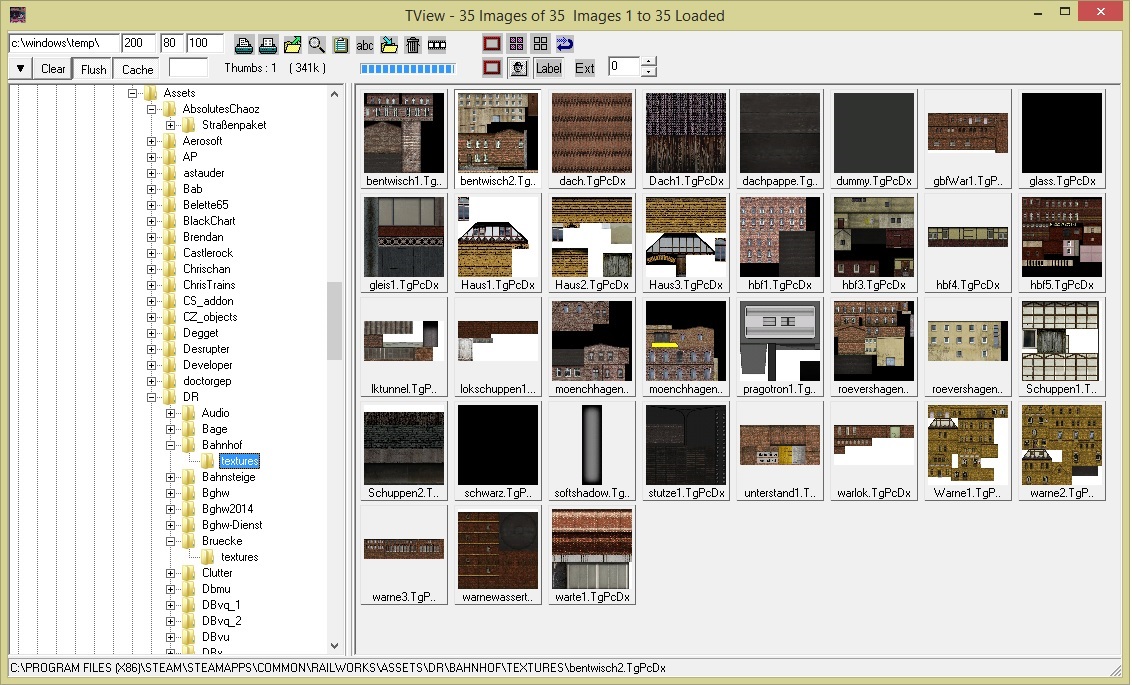Image resolution: width=1132 pixels, height=685 pixels.
Task: Click the 'abc' rename icon
Action: (x=365, y=44)
